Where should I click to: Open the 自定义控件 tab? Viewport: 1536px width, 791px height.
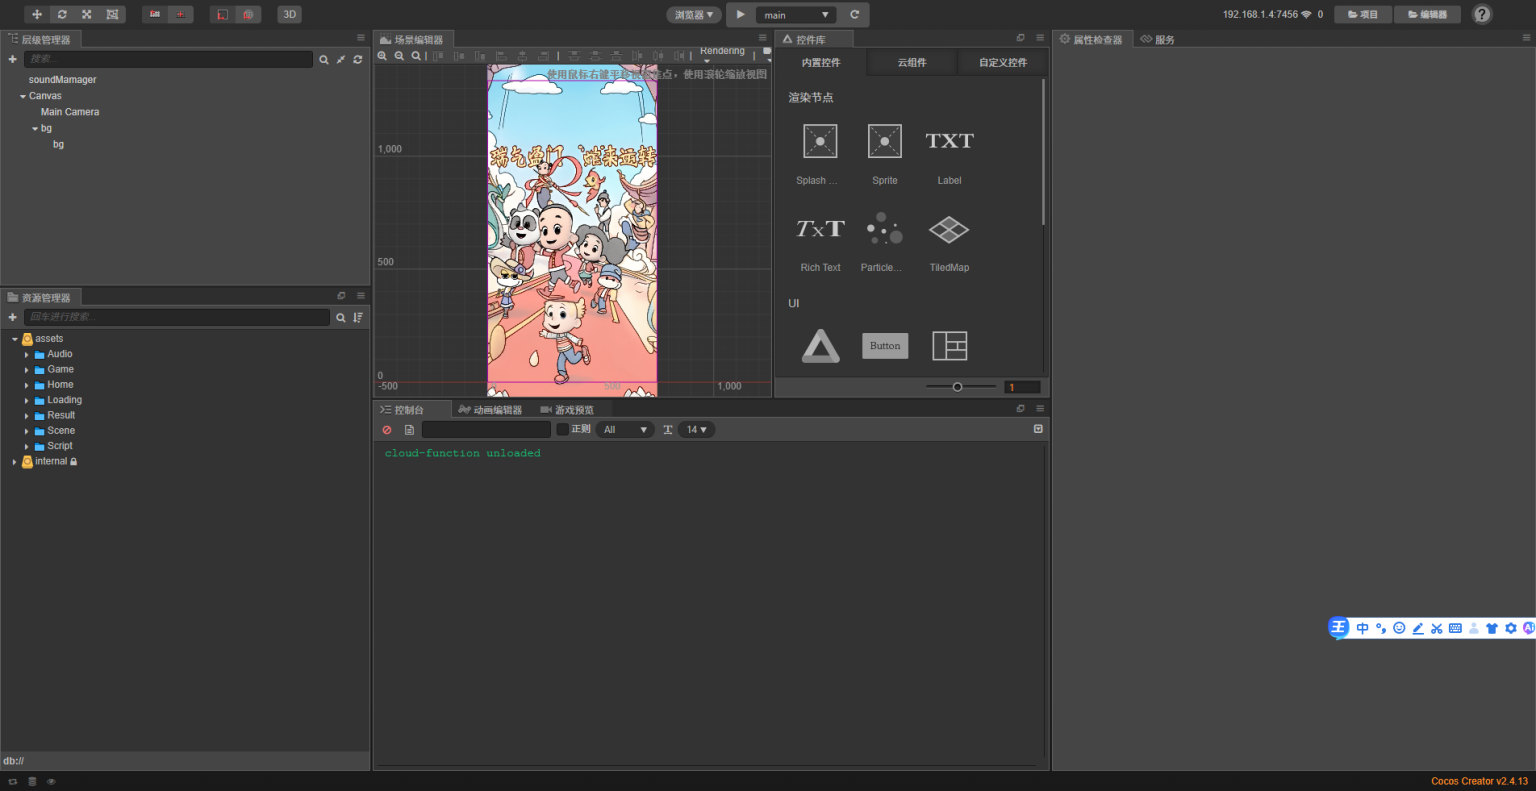[x=1003, y=63]
